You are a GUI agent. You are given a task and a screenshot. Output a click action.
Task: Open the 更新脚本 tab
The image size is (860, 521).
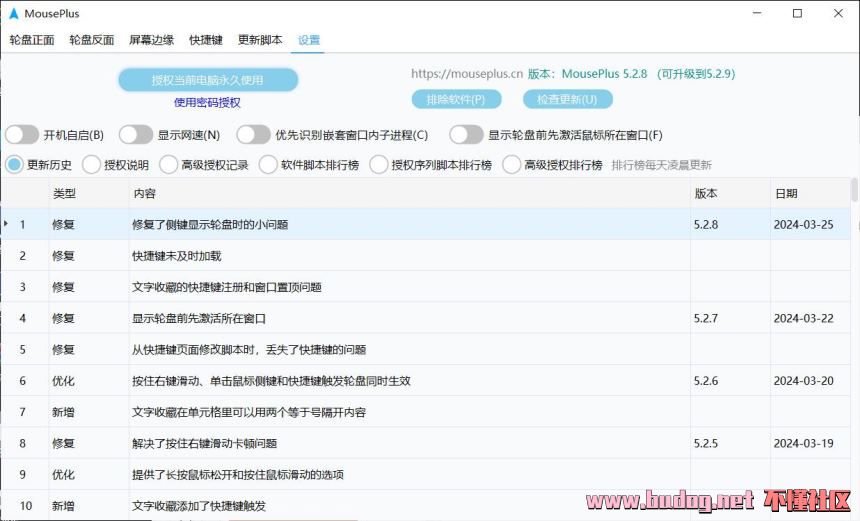260,40
